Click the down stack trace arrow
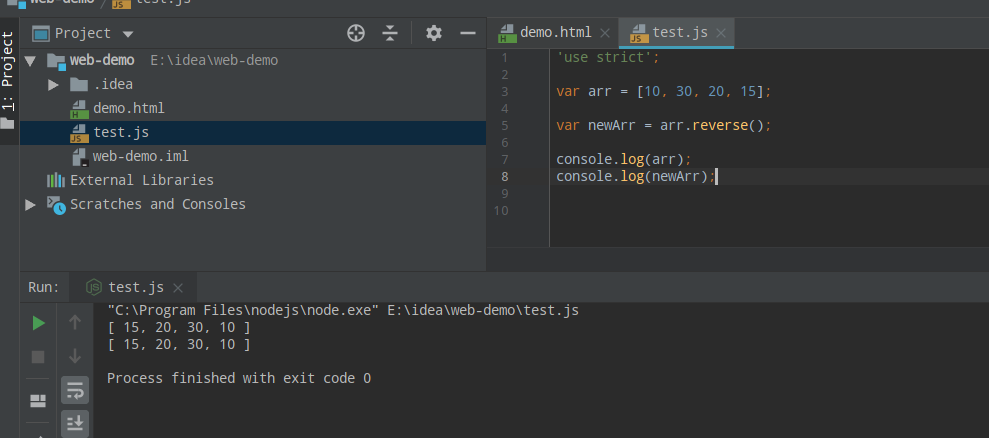The height and width of the screenshot is (438, 989). point(74,356)
